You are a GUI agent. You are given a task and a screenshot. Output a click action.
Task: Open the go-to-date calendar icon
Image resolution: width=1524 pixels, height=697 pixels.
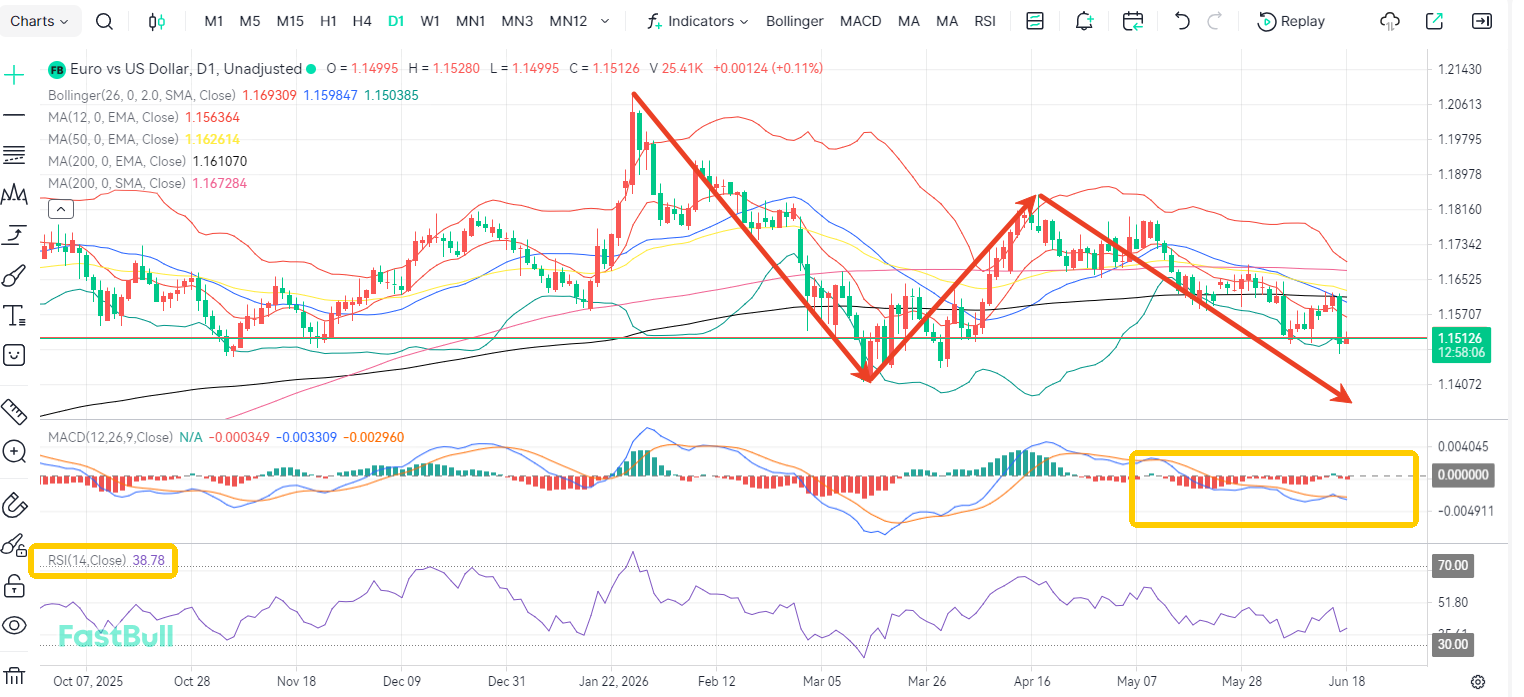[x=1133, y=21]
